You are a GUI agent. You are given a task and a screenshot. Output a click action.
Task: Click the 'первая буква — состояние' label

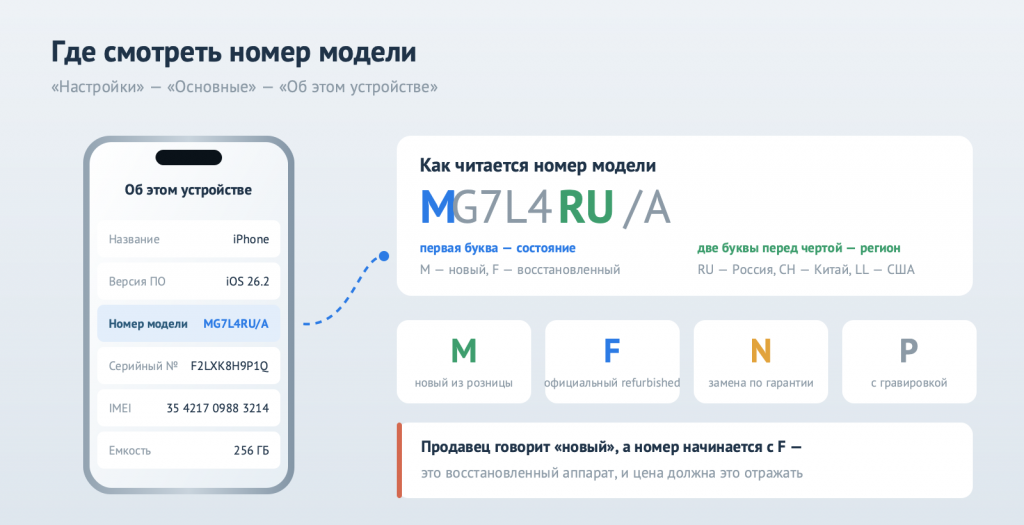tap(498, 248)
